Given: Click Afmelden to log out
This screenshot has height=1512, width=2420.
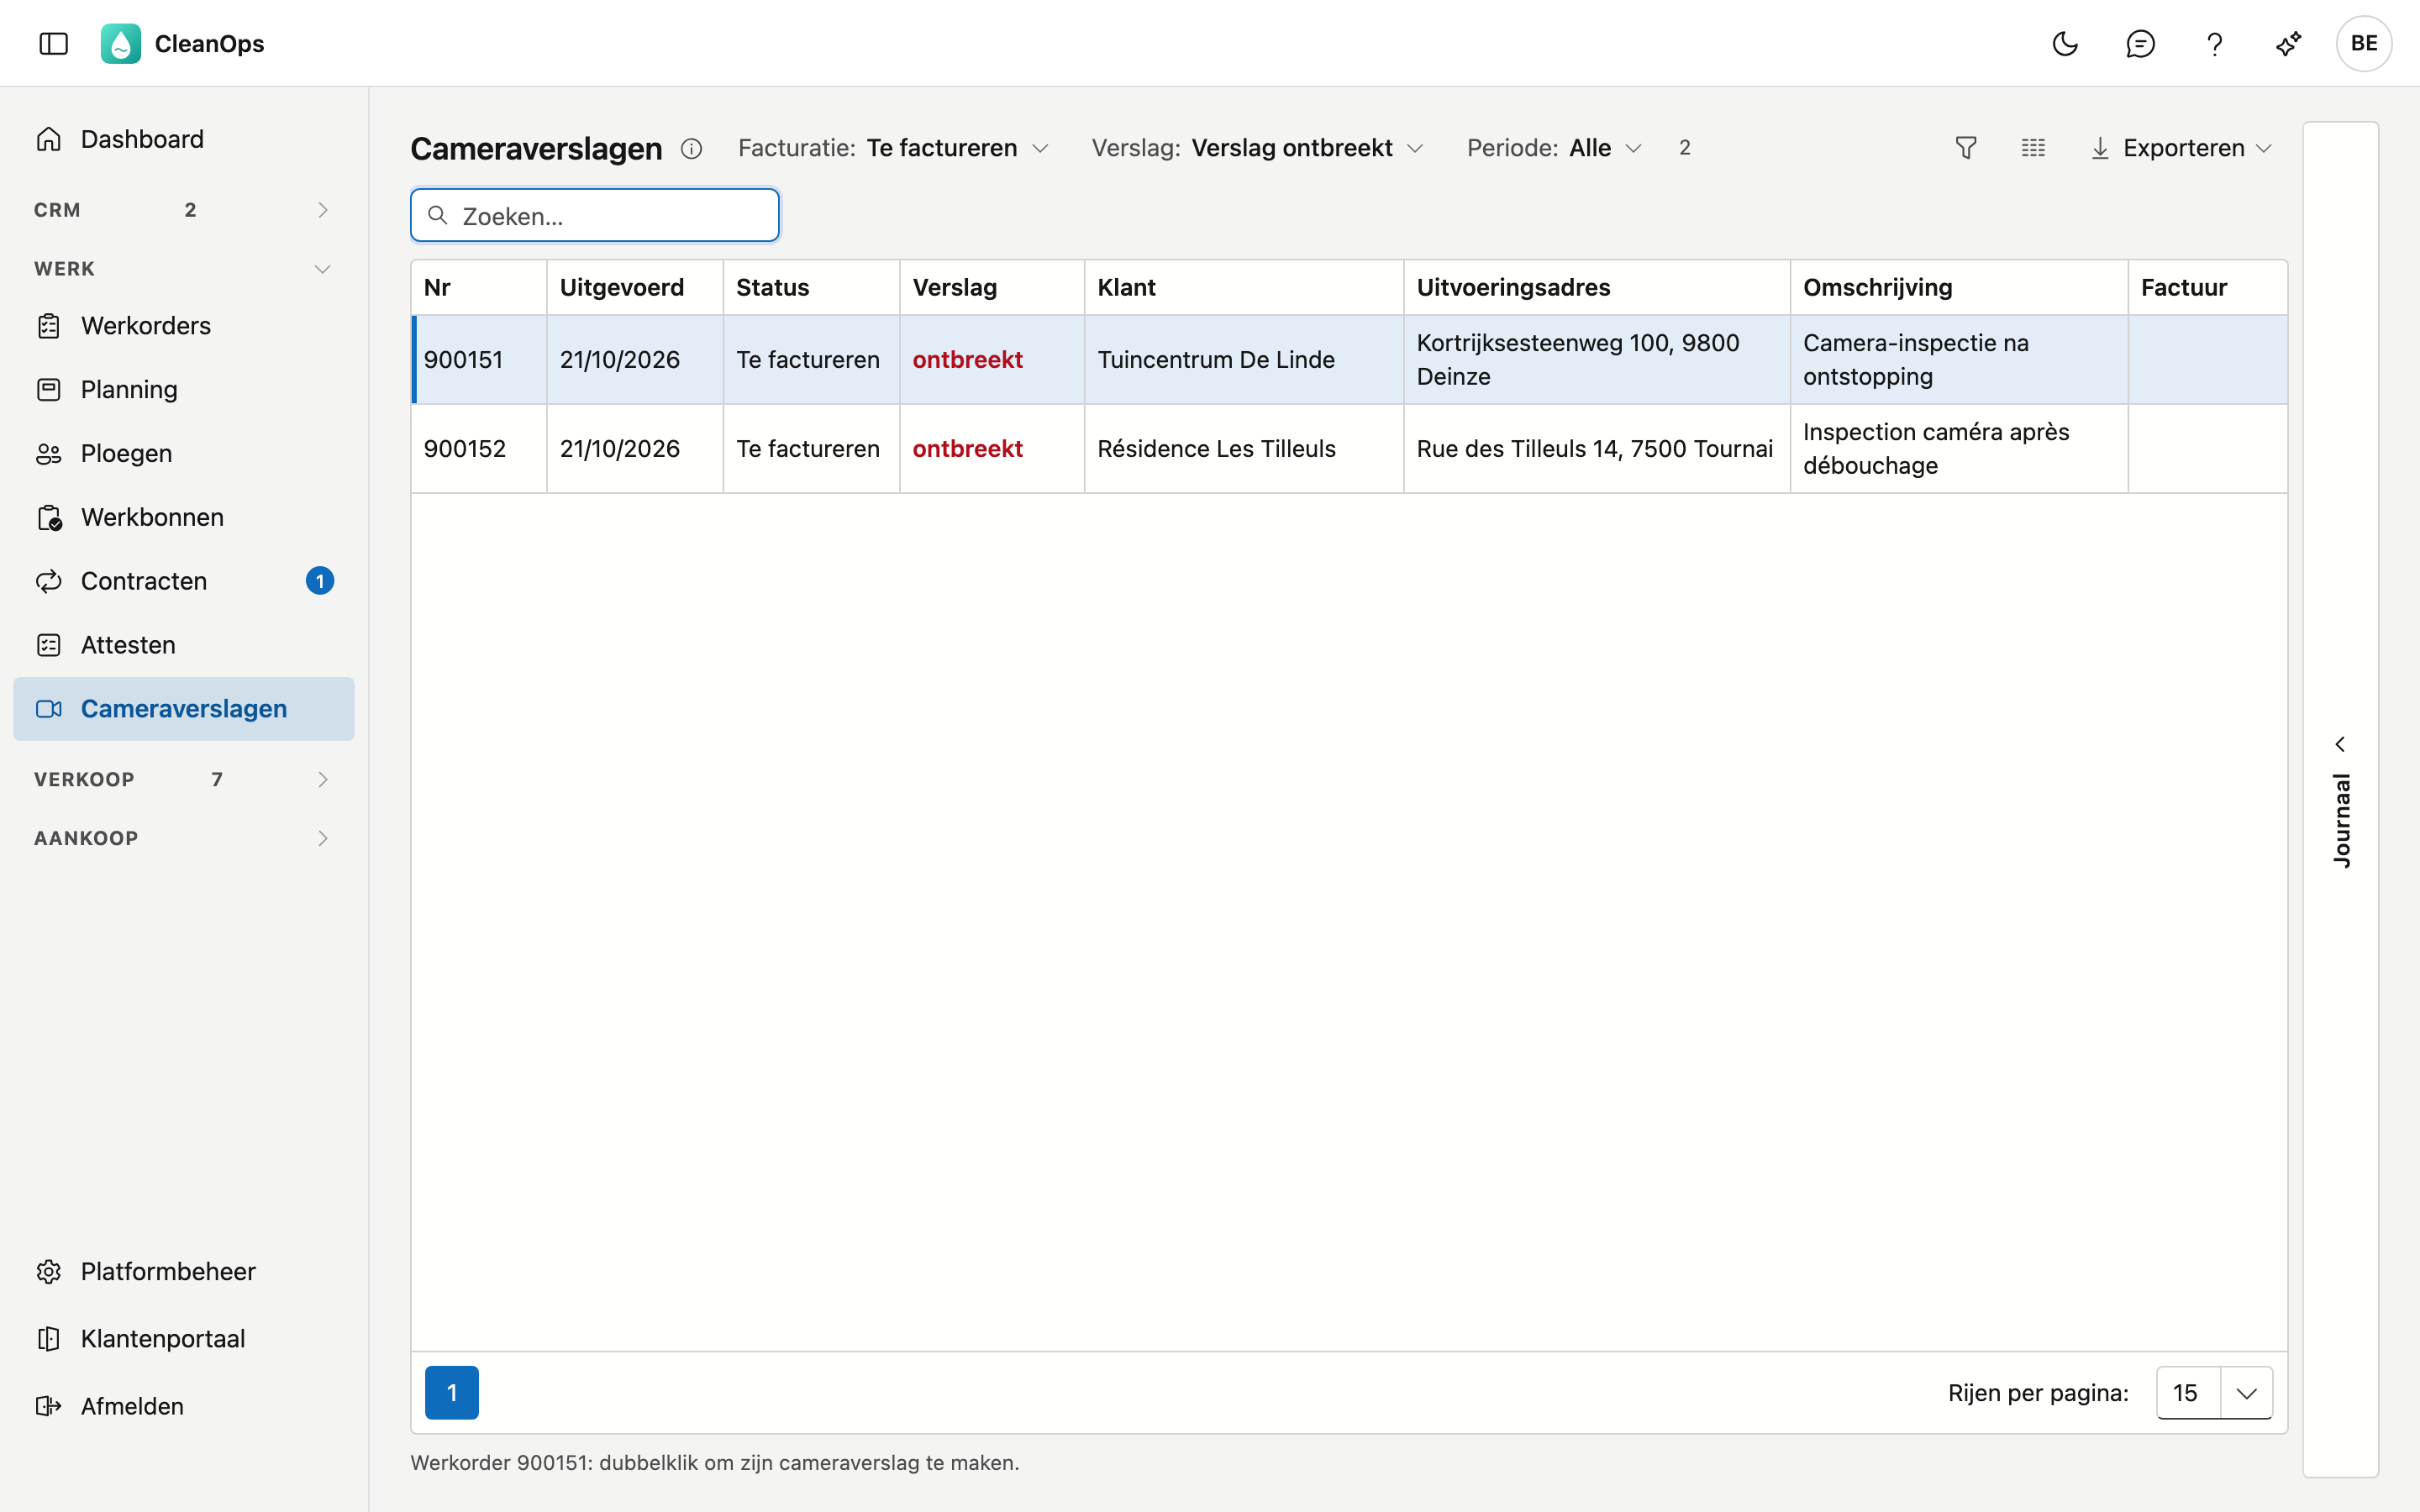Looking at the screenshot, I should pyautogui.click(x=183, y=1406).
